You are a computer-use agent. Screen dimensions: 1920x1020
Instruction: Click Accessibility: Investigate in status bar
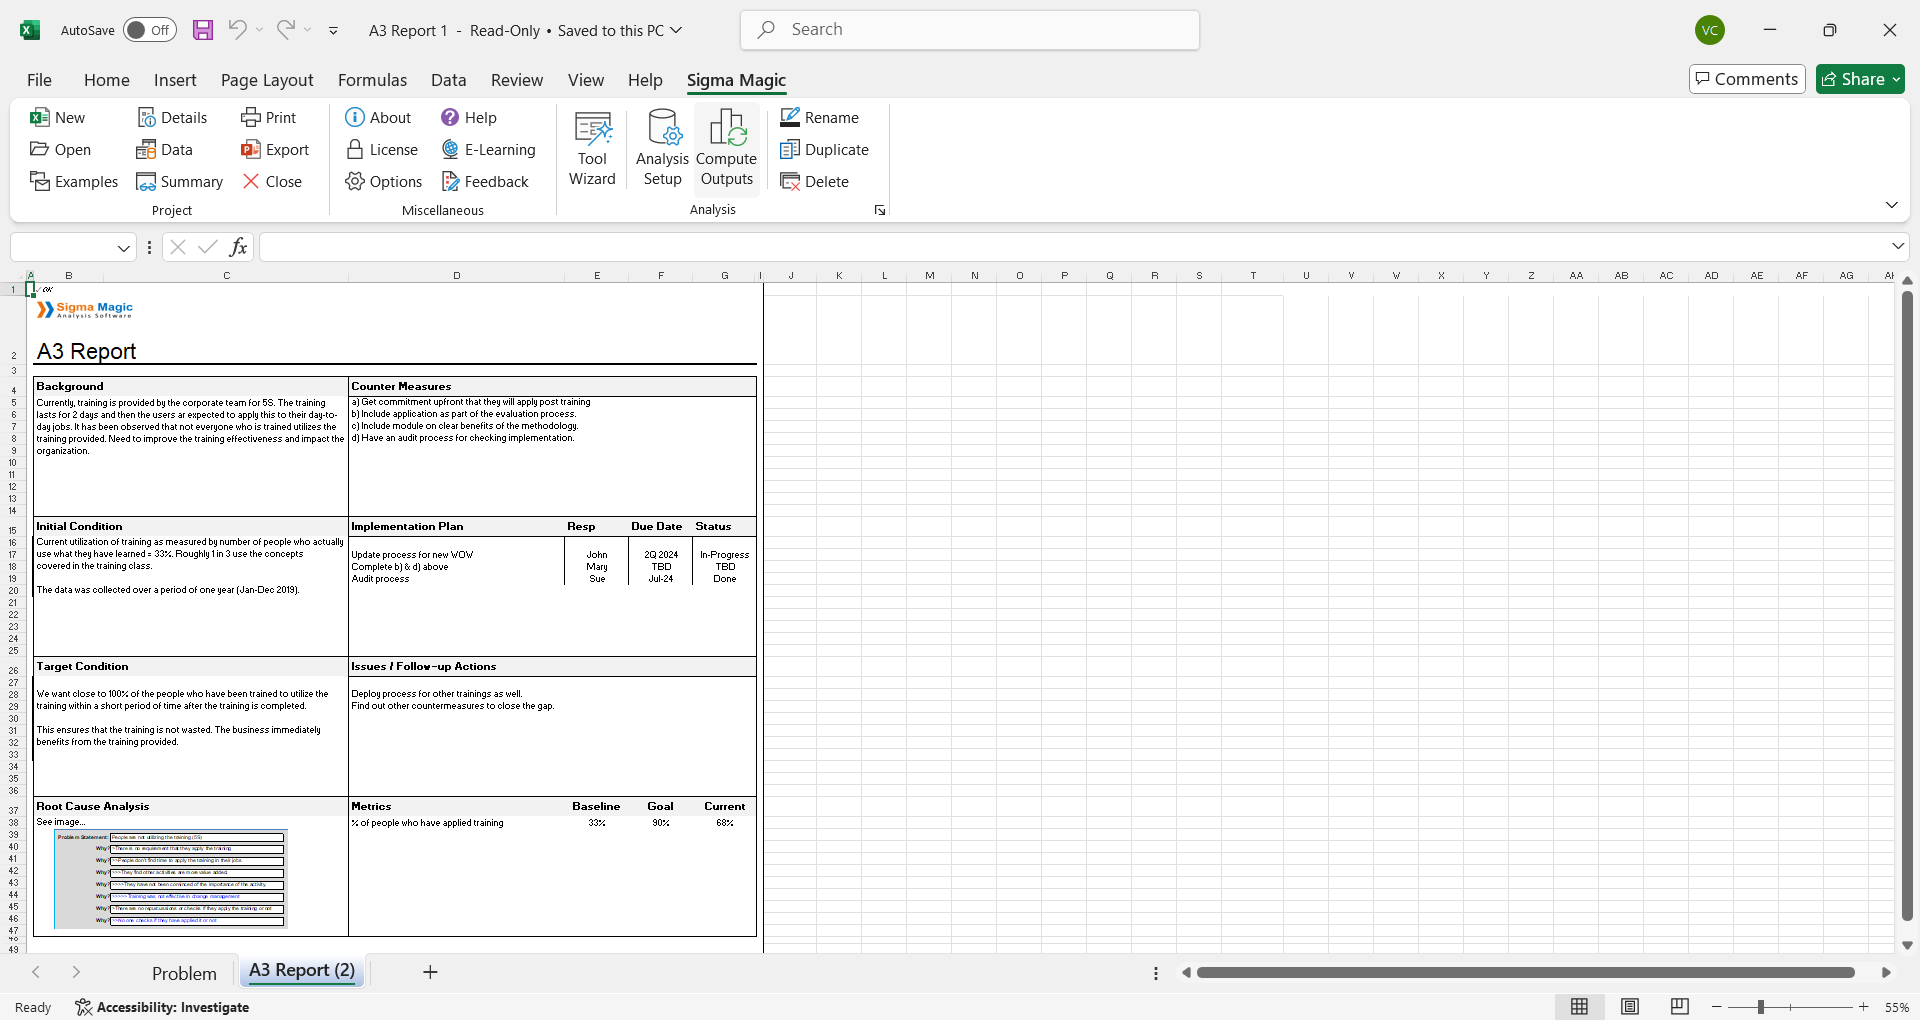[x=162, y=1007]
